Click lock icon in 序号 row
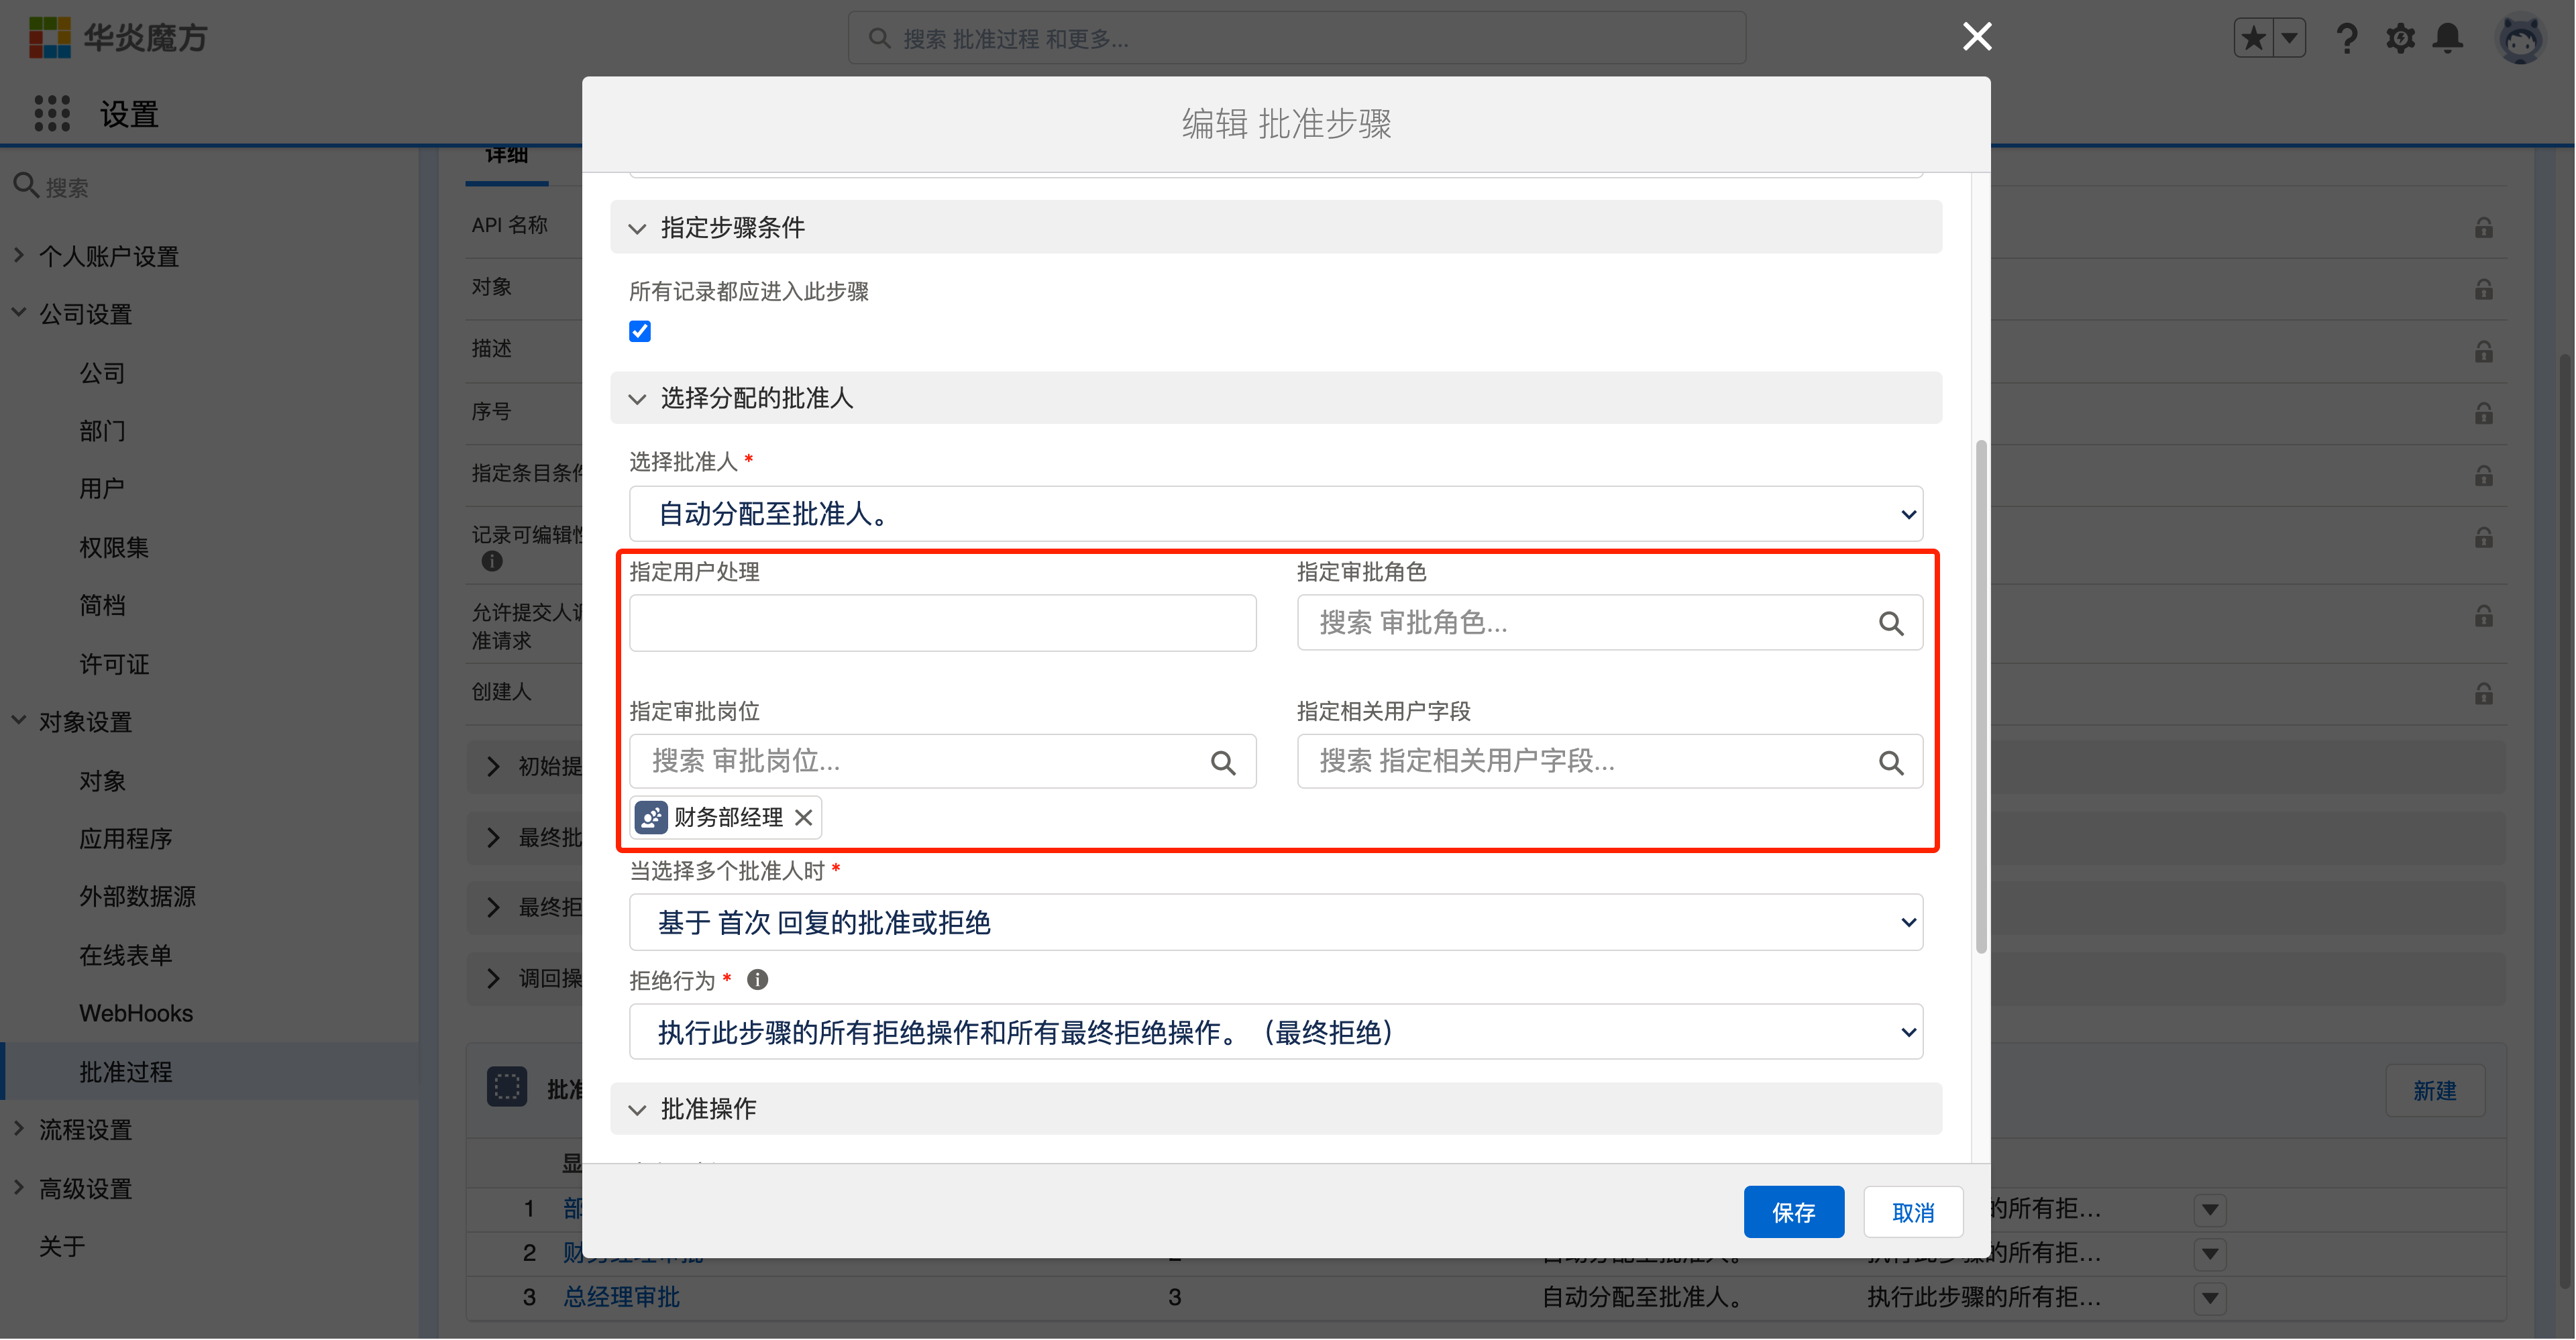Screen dimensions: 2576x1340 coord(2483,414)
